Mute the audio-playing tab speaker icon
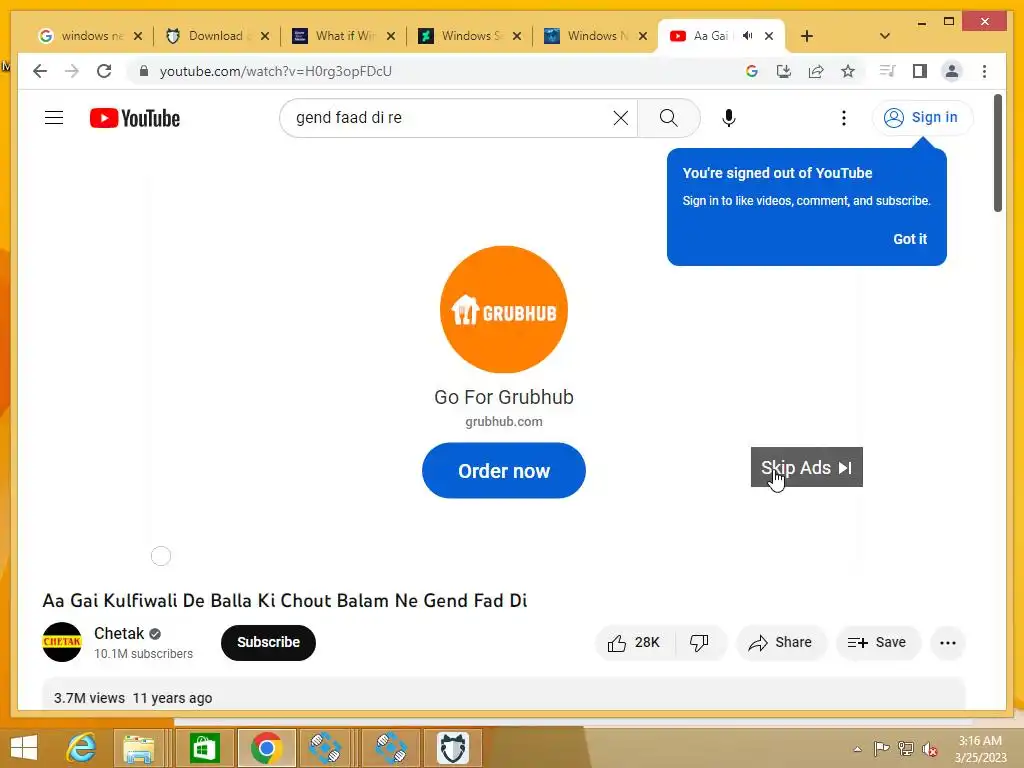The width and height of the screenshot is (1024, 768). 747,36
